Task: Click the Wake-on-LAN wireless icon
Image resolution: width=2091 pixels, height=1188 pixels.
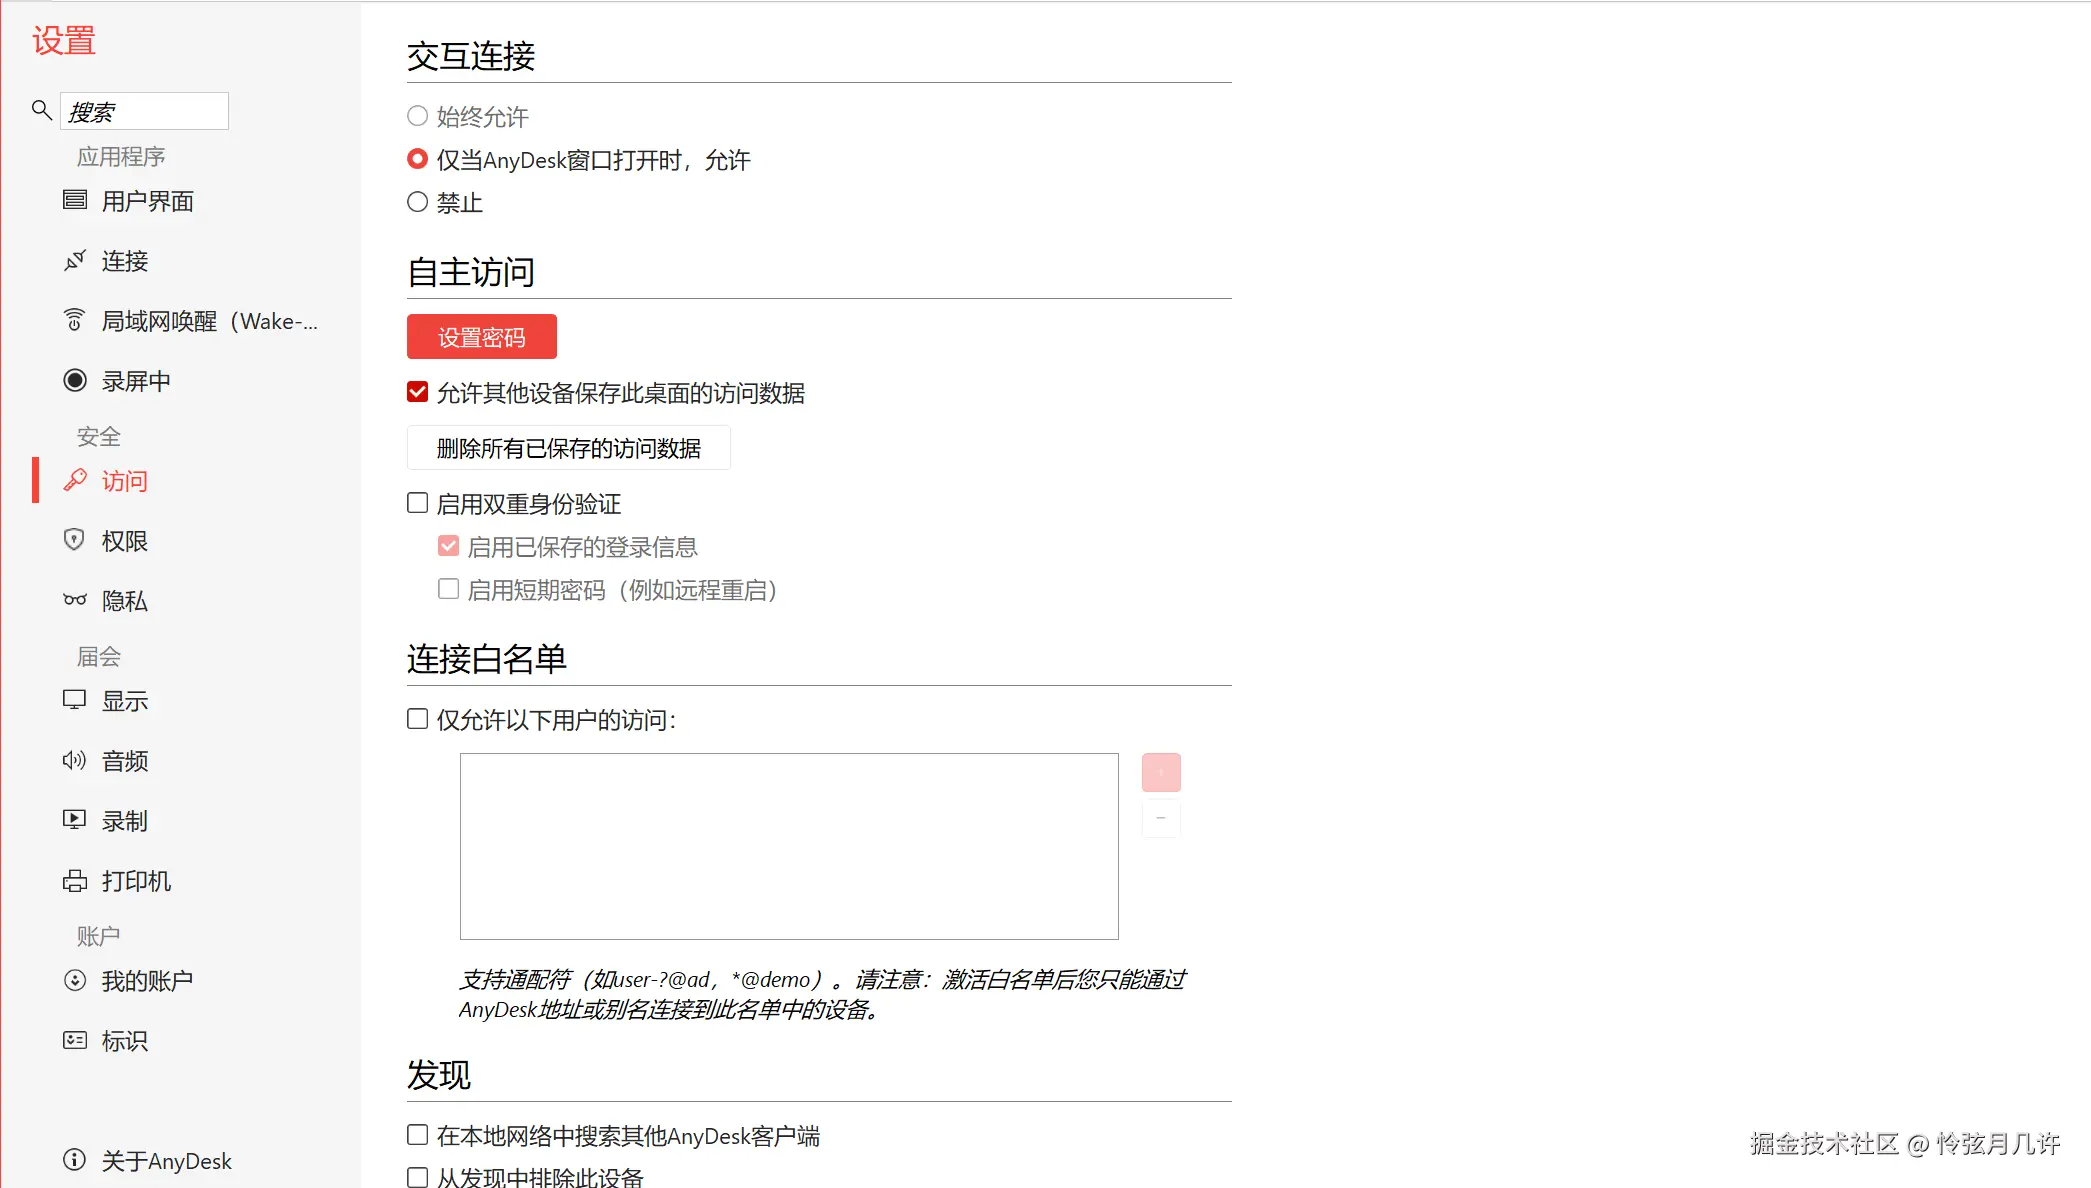Action: pyautogui.click(x=75, y=320)
